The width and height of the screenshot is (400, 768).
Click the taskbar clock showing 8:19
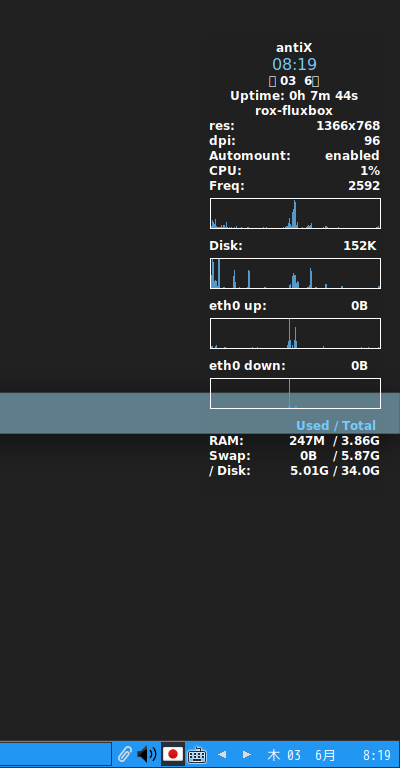pos(377,755)
